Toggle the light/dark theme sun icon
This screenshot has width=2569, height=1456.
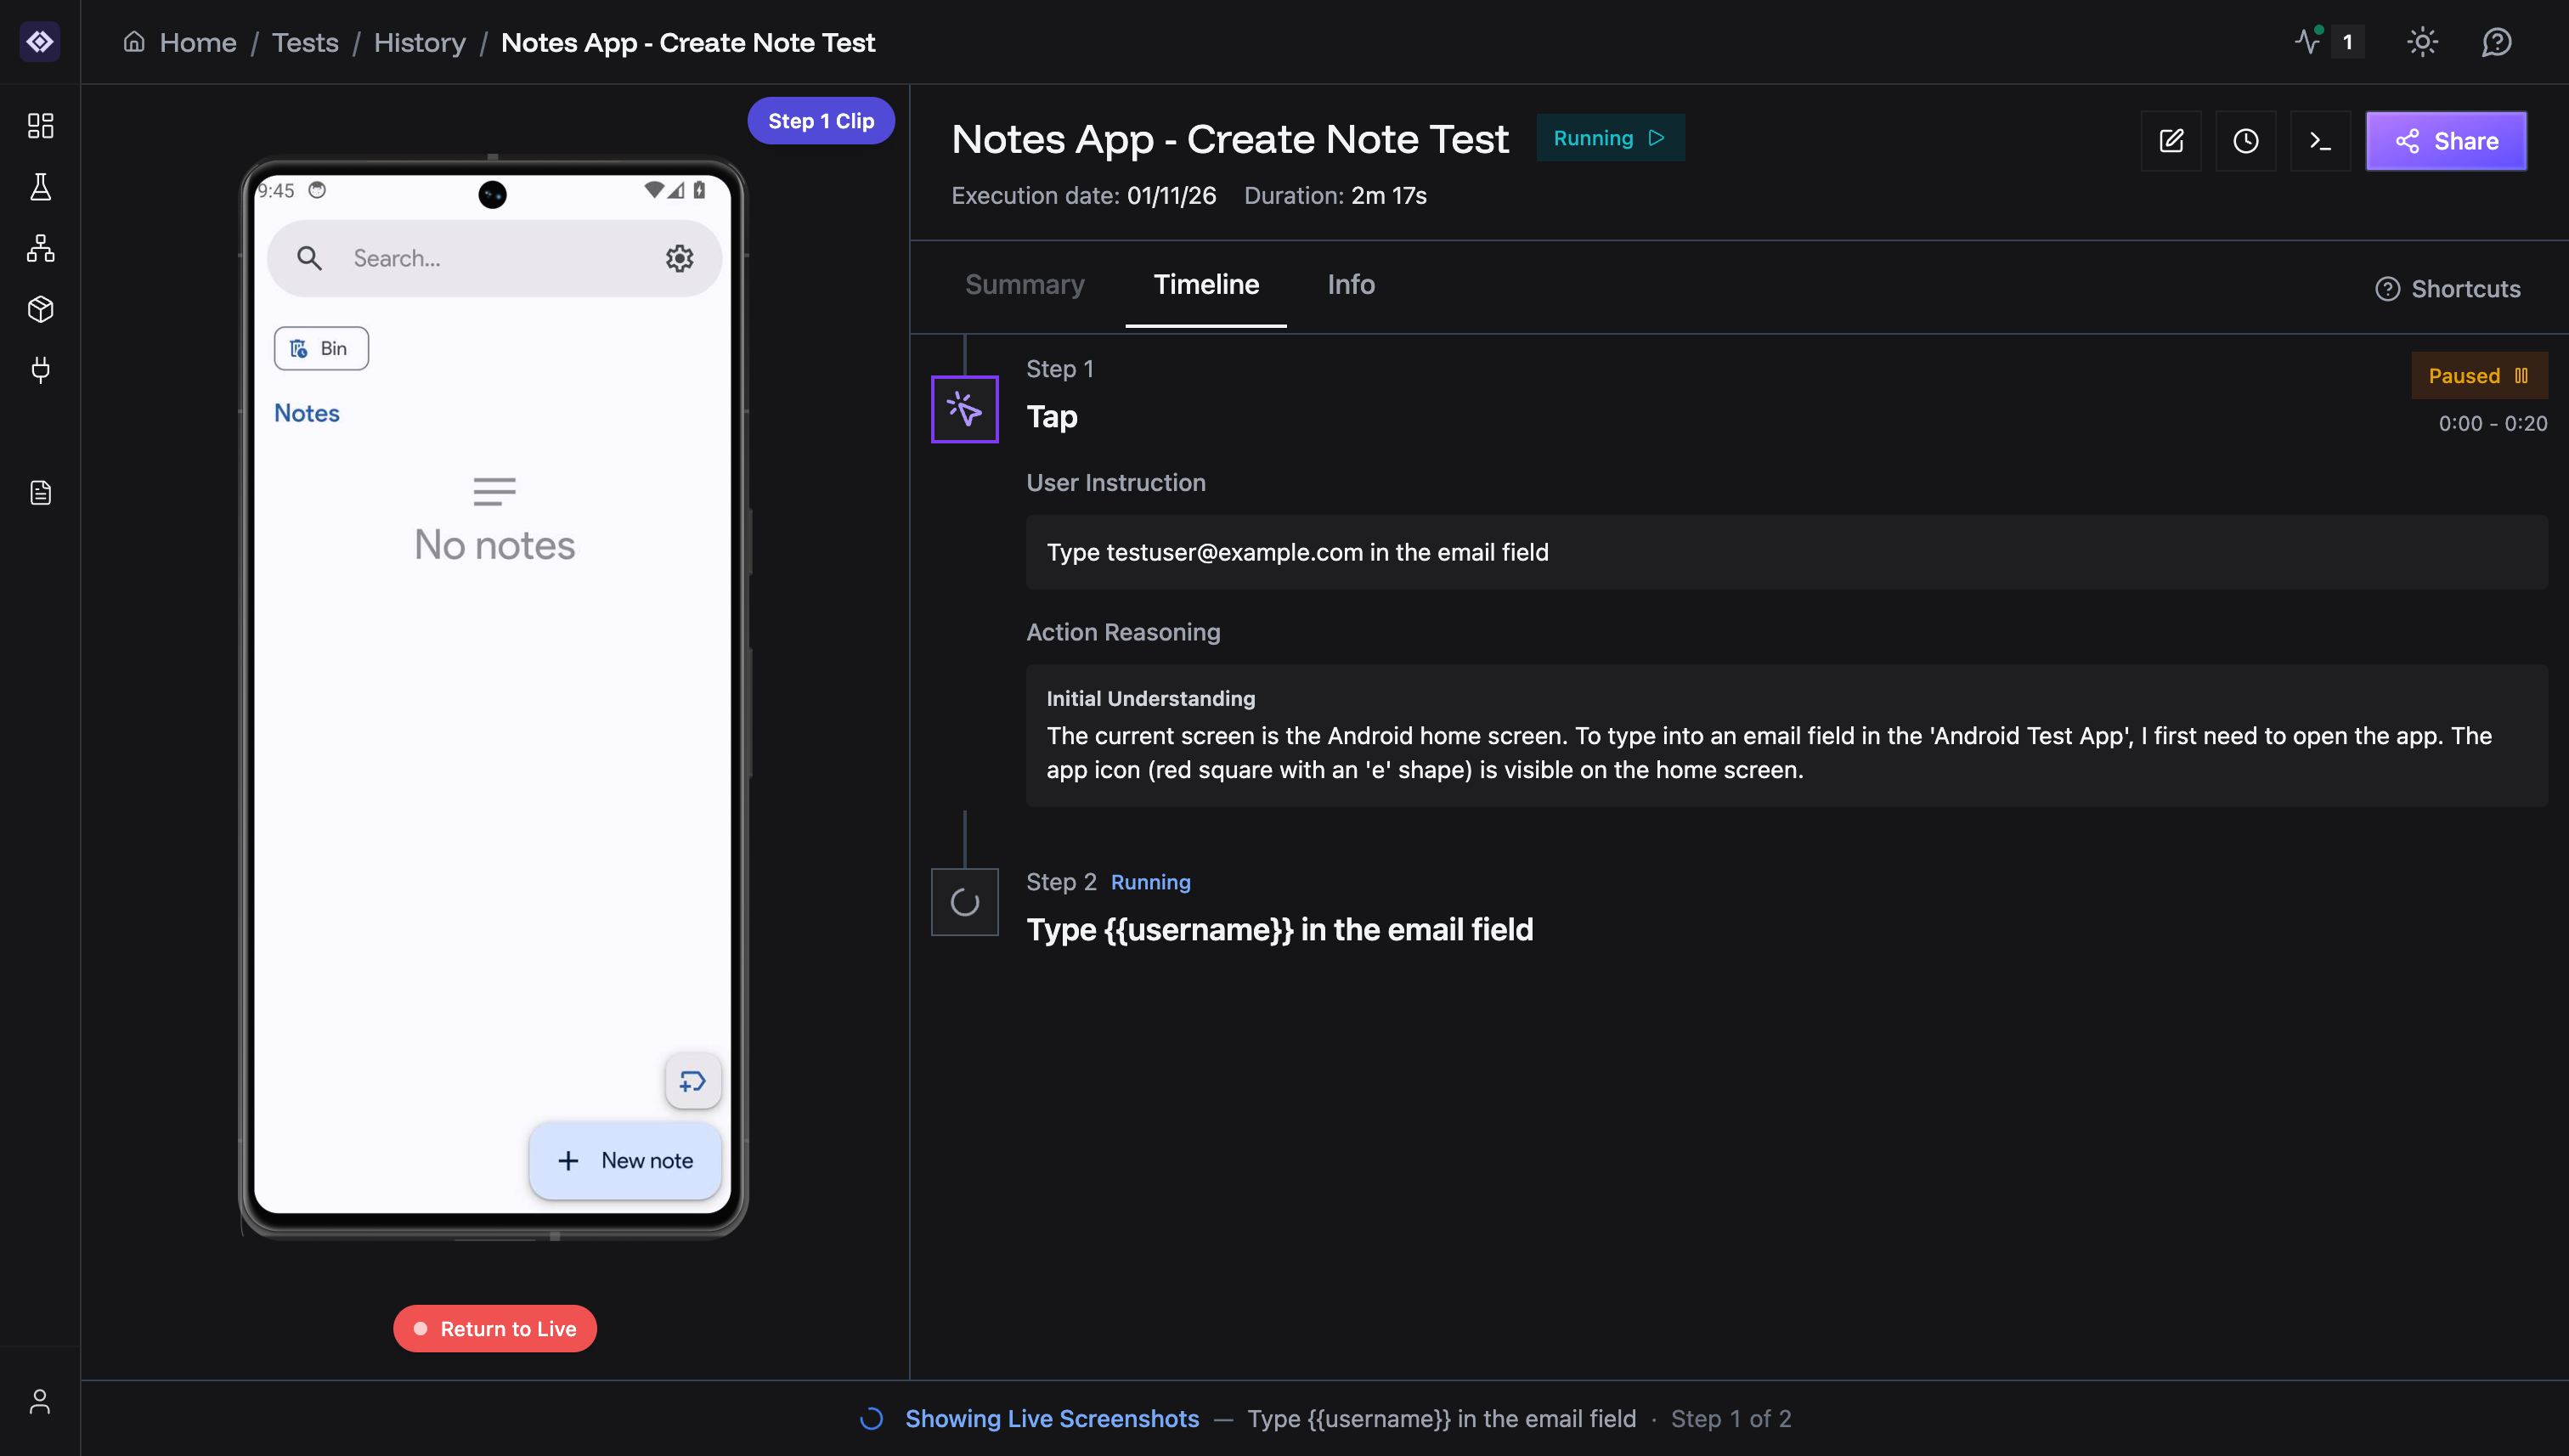click(2422, 42)
